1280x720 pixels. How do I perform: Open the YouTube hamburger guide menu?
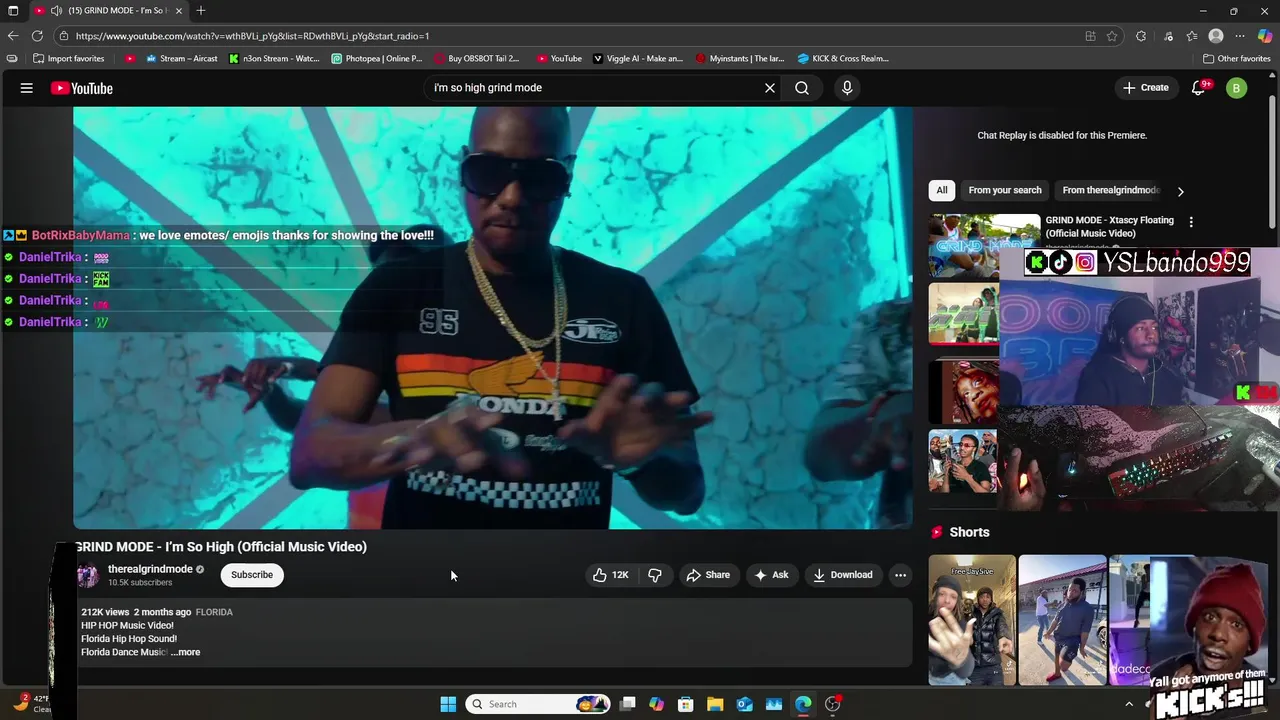[x=27, y=88]
